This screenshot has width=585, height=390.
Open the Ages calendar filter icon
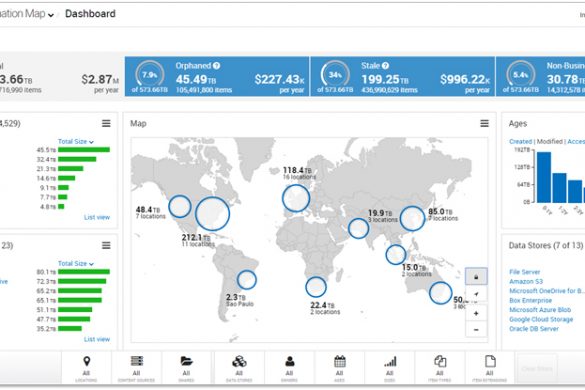[340, 361]
